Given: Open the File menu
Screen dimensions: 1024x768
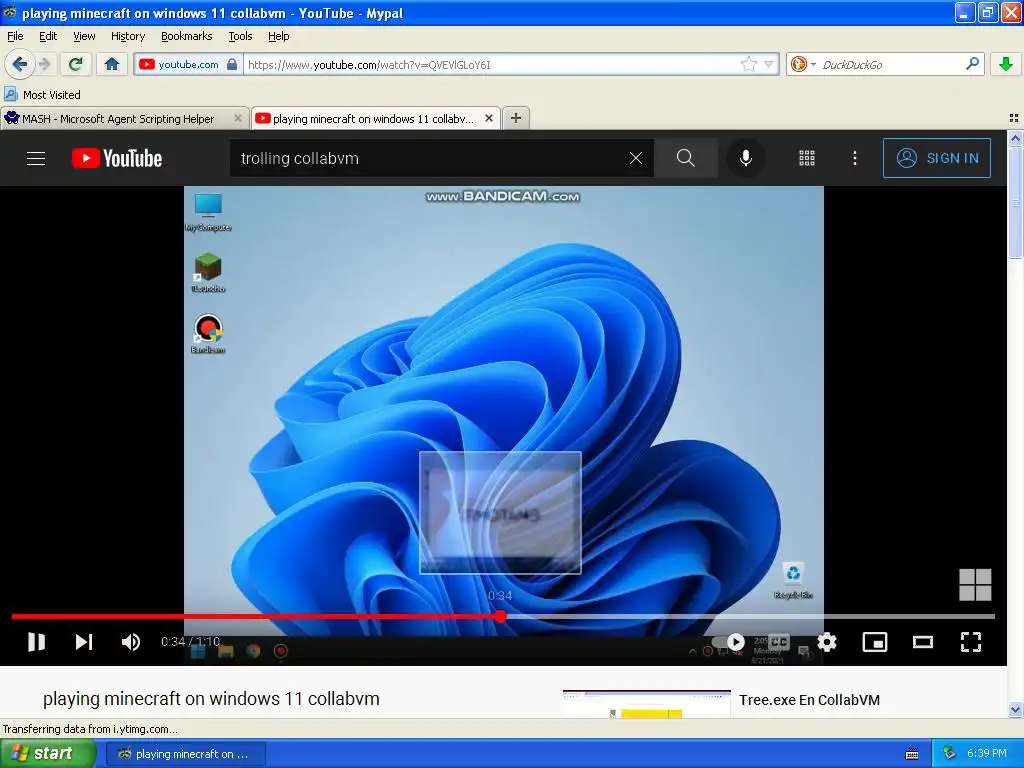Looking at the screenshot, I should (x=15, y=36).
